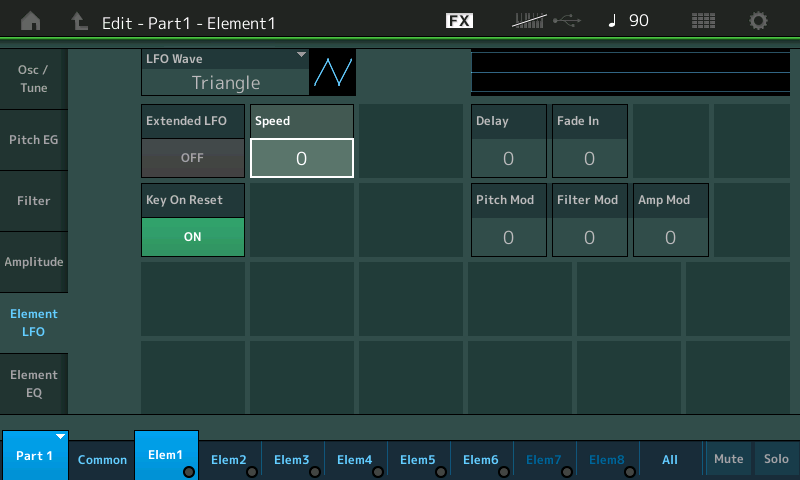The height and width of the screenshot is (480, 800).
Task: Click the triangle waveform preview icon
Action: coord(333,73)
